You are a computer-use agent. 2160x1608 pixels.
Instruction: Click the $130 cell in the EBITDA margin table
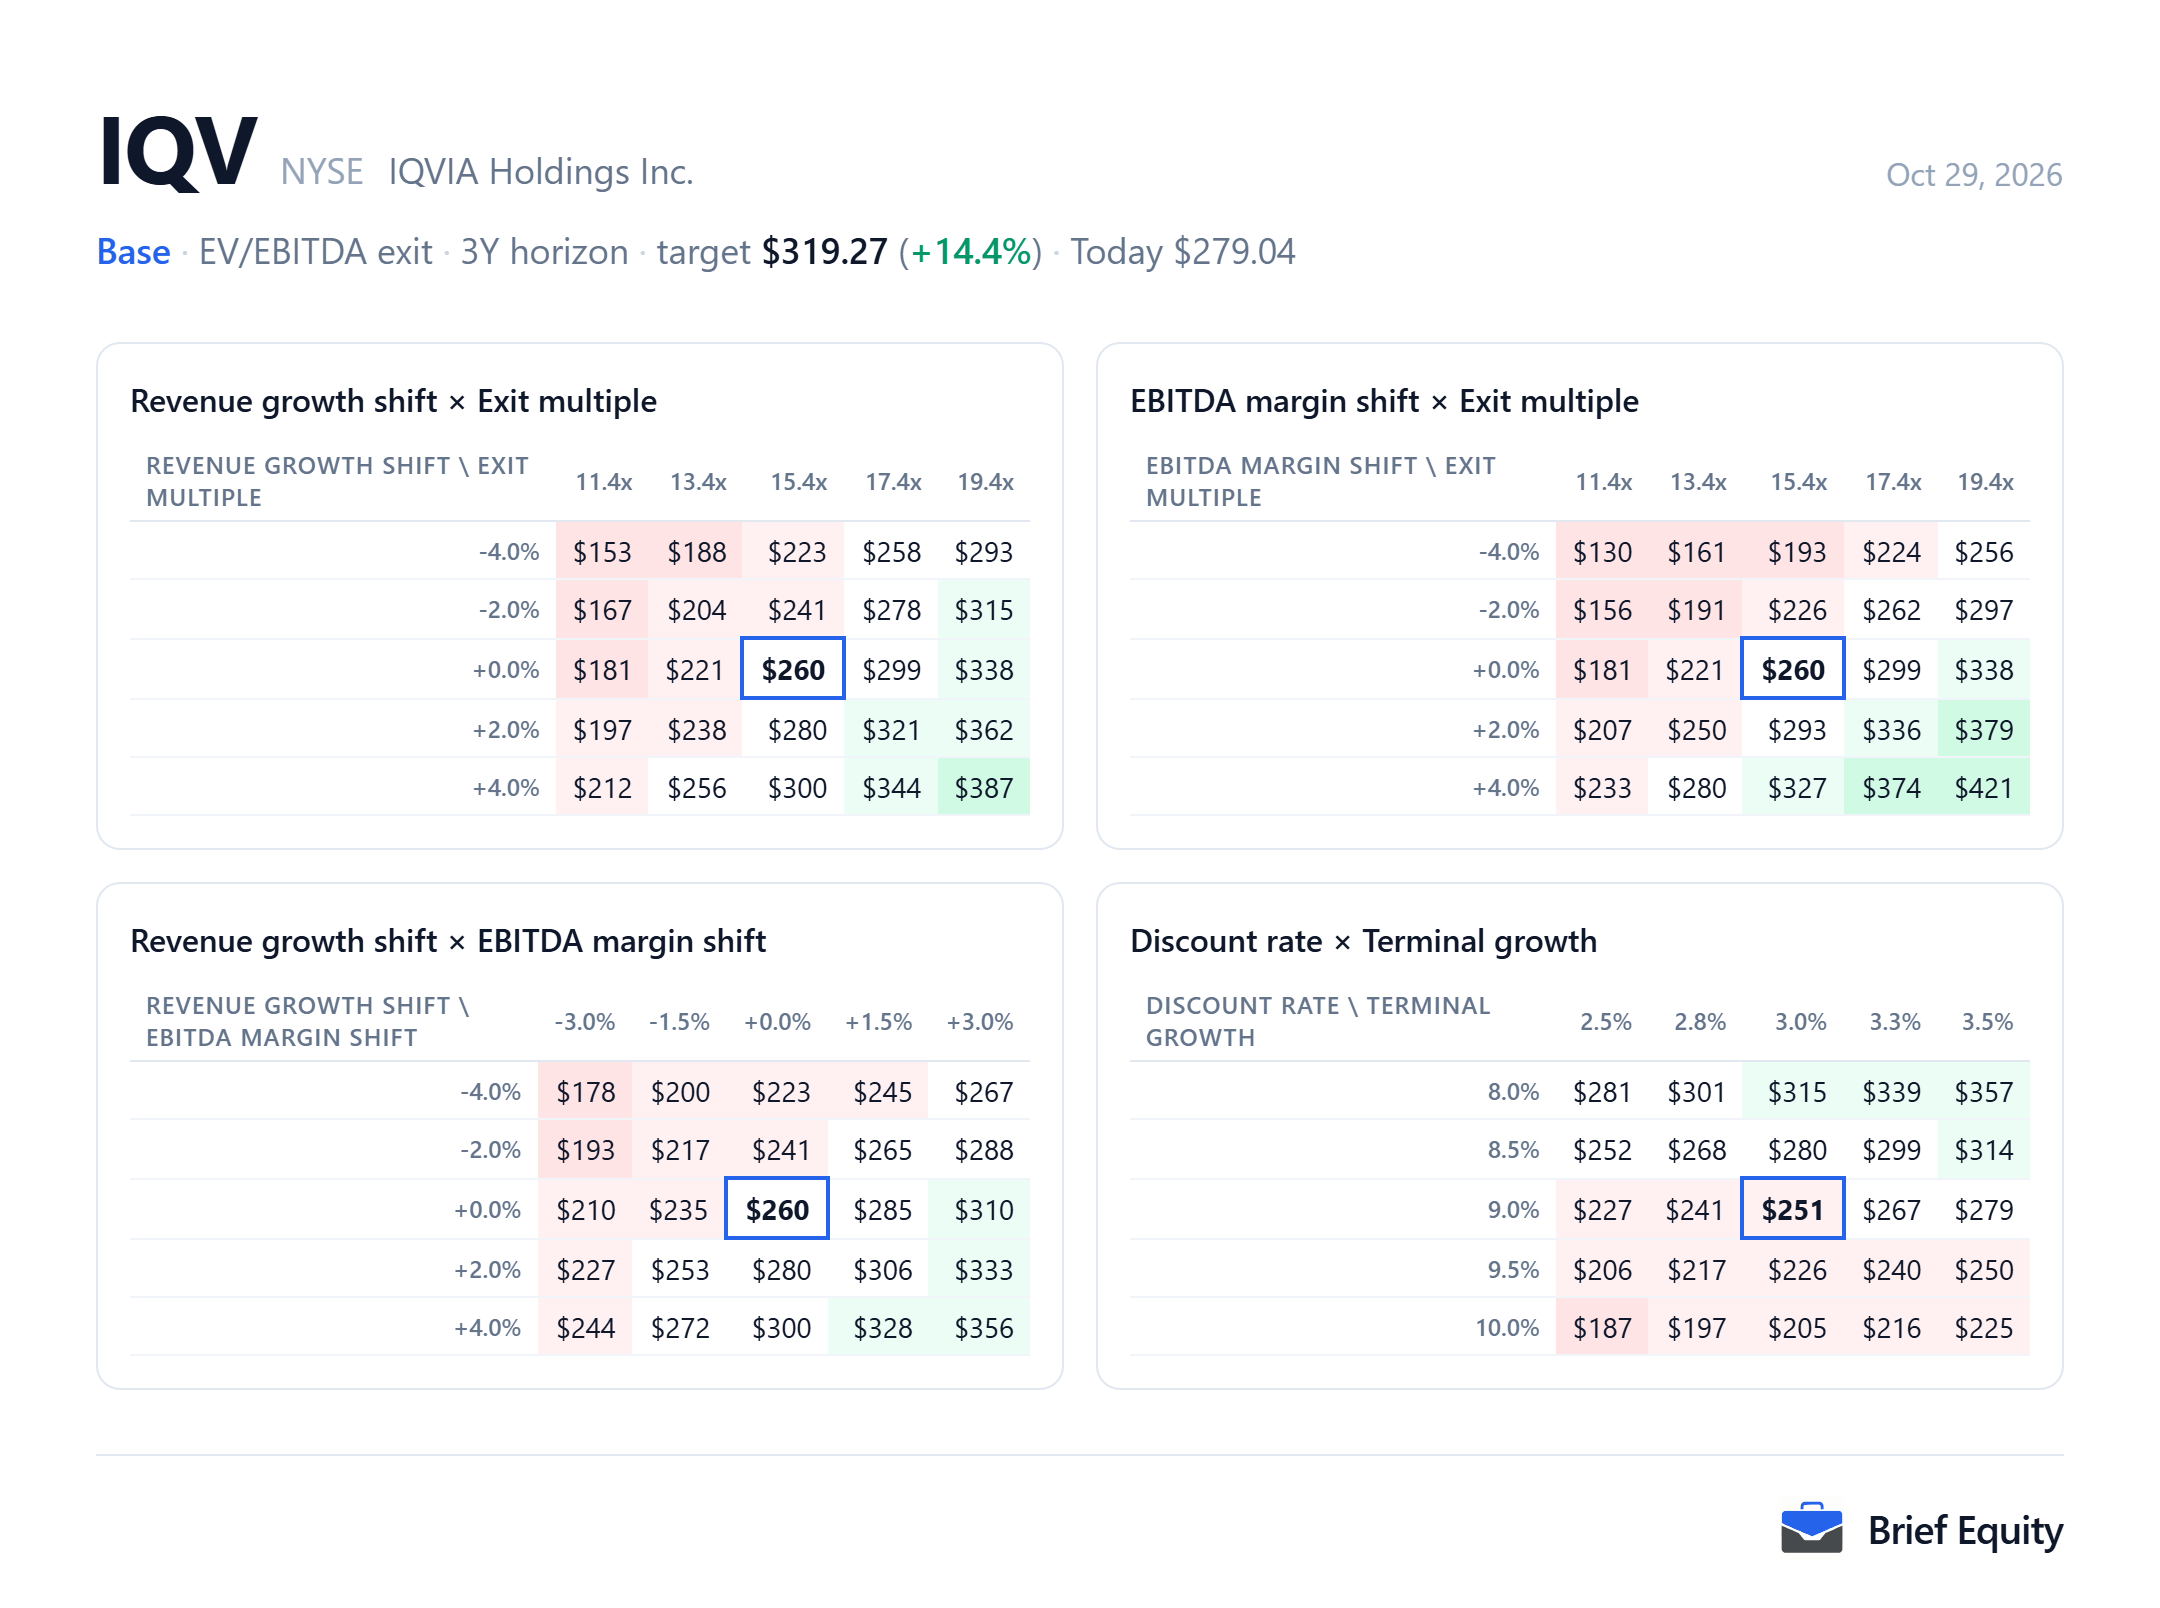click(x=1602, y=552)
